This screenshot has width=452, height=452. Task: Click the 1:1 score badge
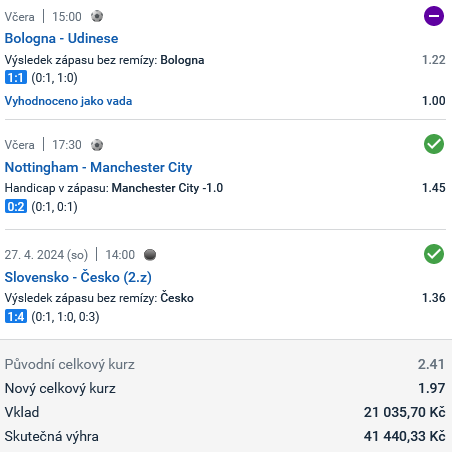point(16,78)
